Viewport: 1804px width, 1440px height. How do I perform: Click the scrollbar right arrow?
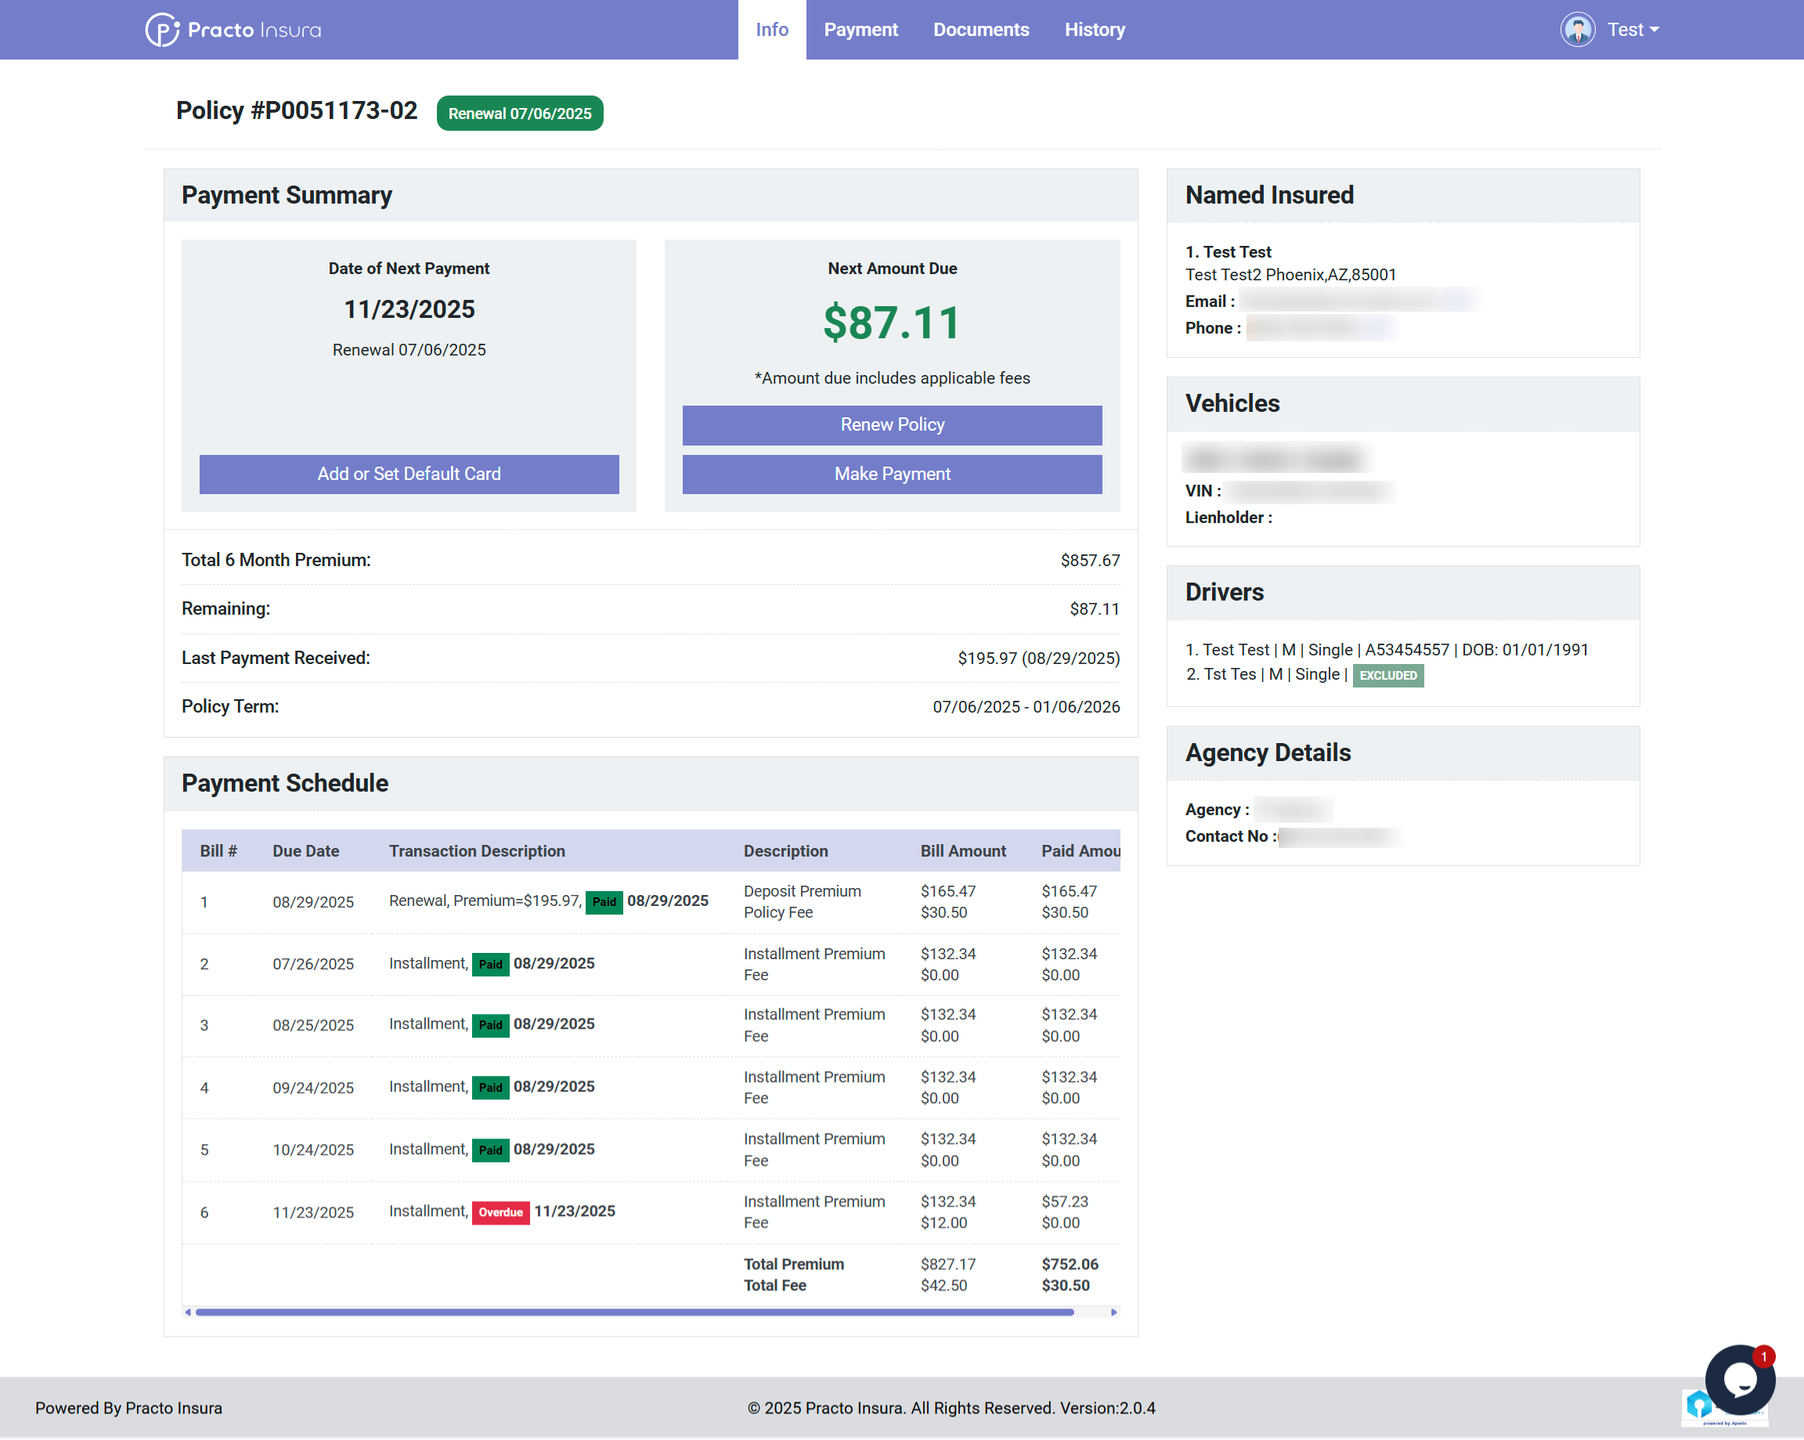tap(1113, 1312)
